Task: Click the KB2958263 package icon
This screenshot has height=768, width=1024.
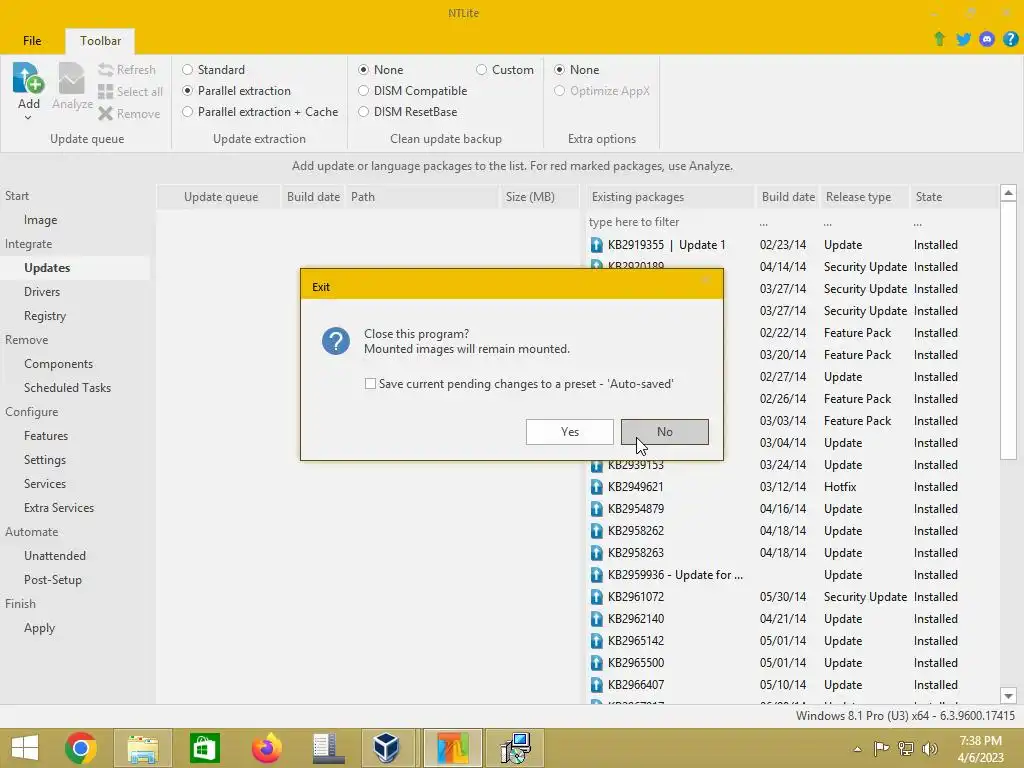Action: (596, 552)
